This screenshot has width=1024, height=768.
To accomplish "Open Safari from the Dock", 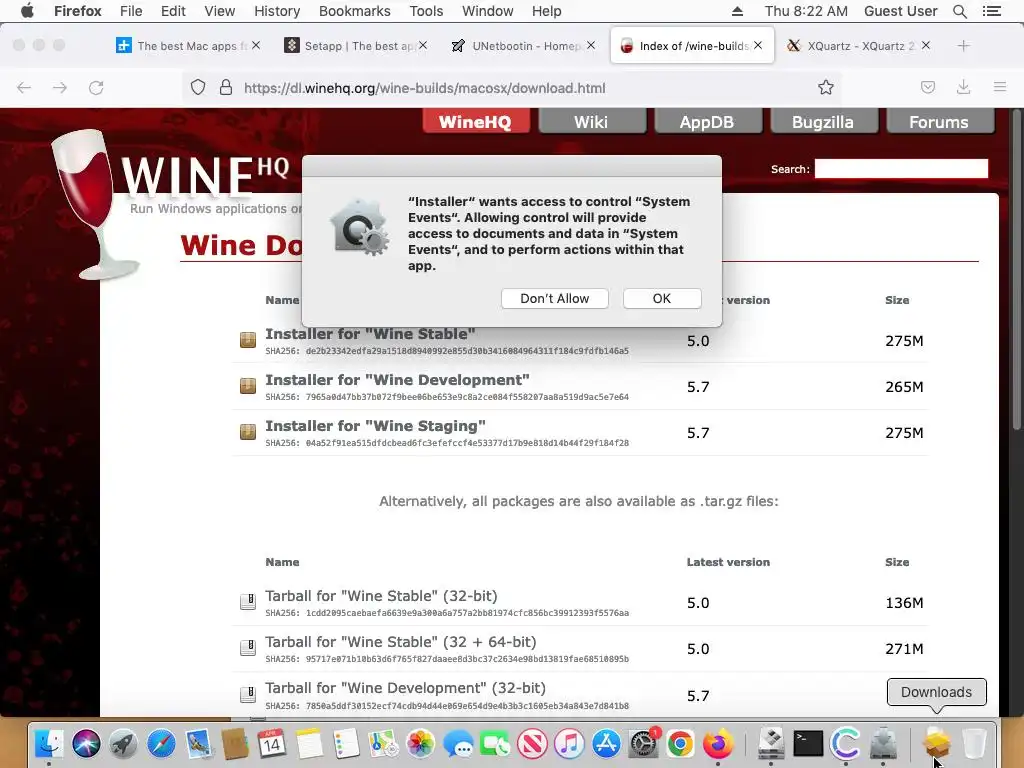I will (161, 744).
